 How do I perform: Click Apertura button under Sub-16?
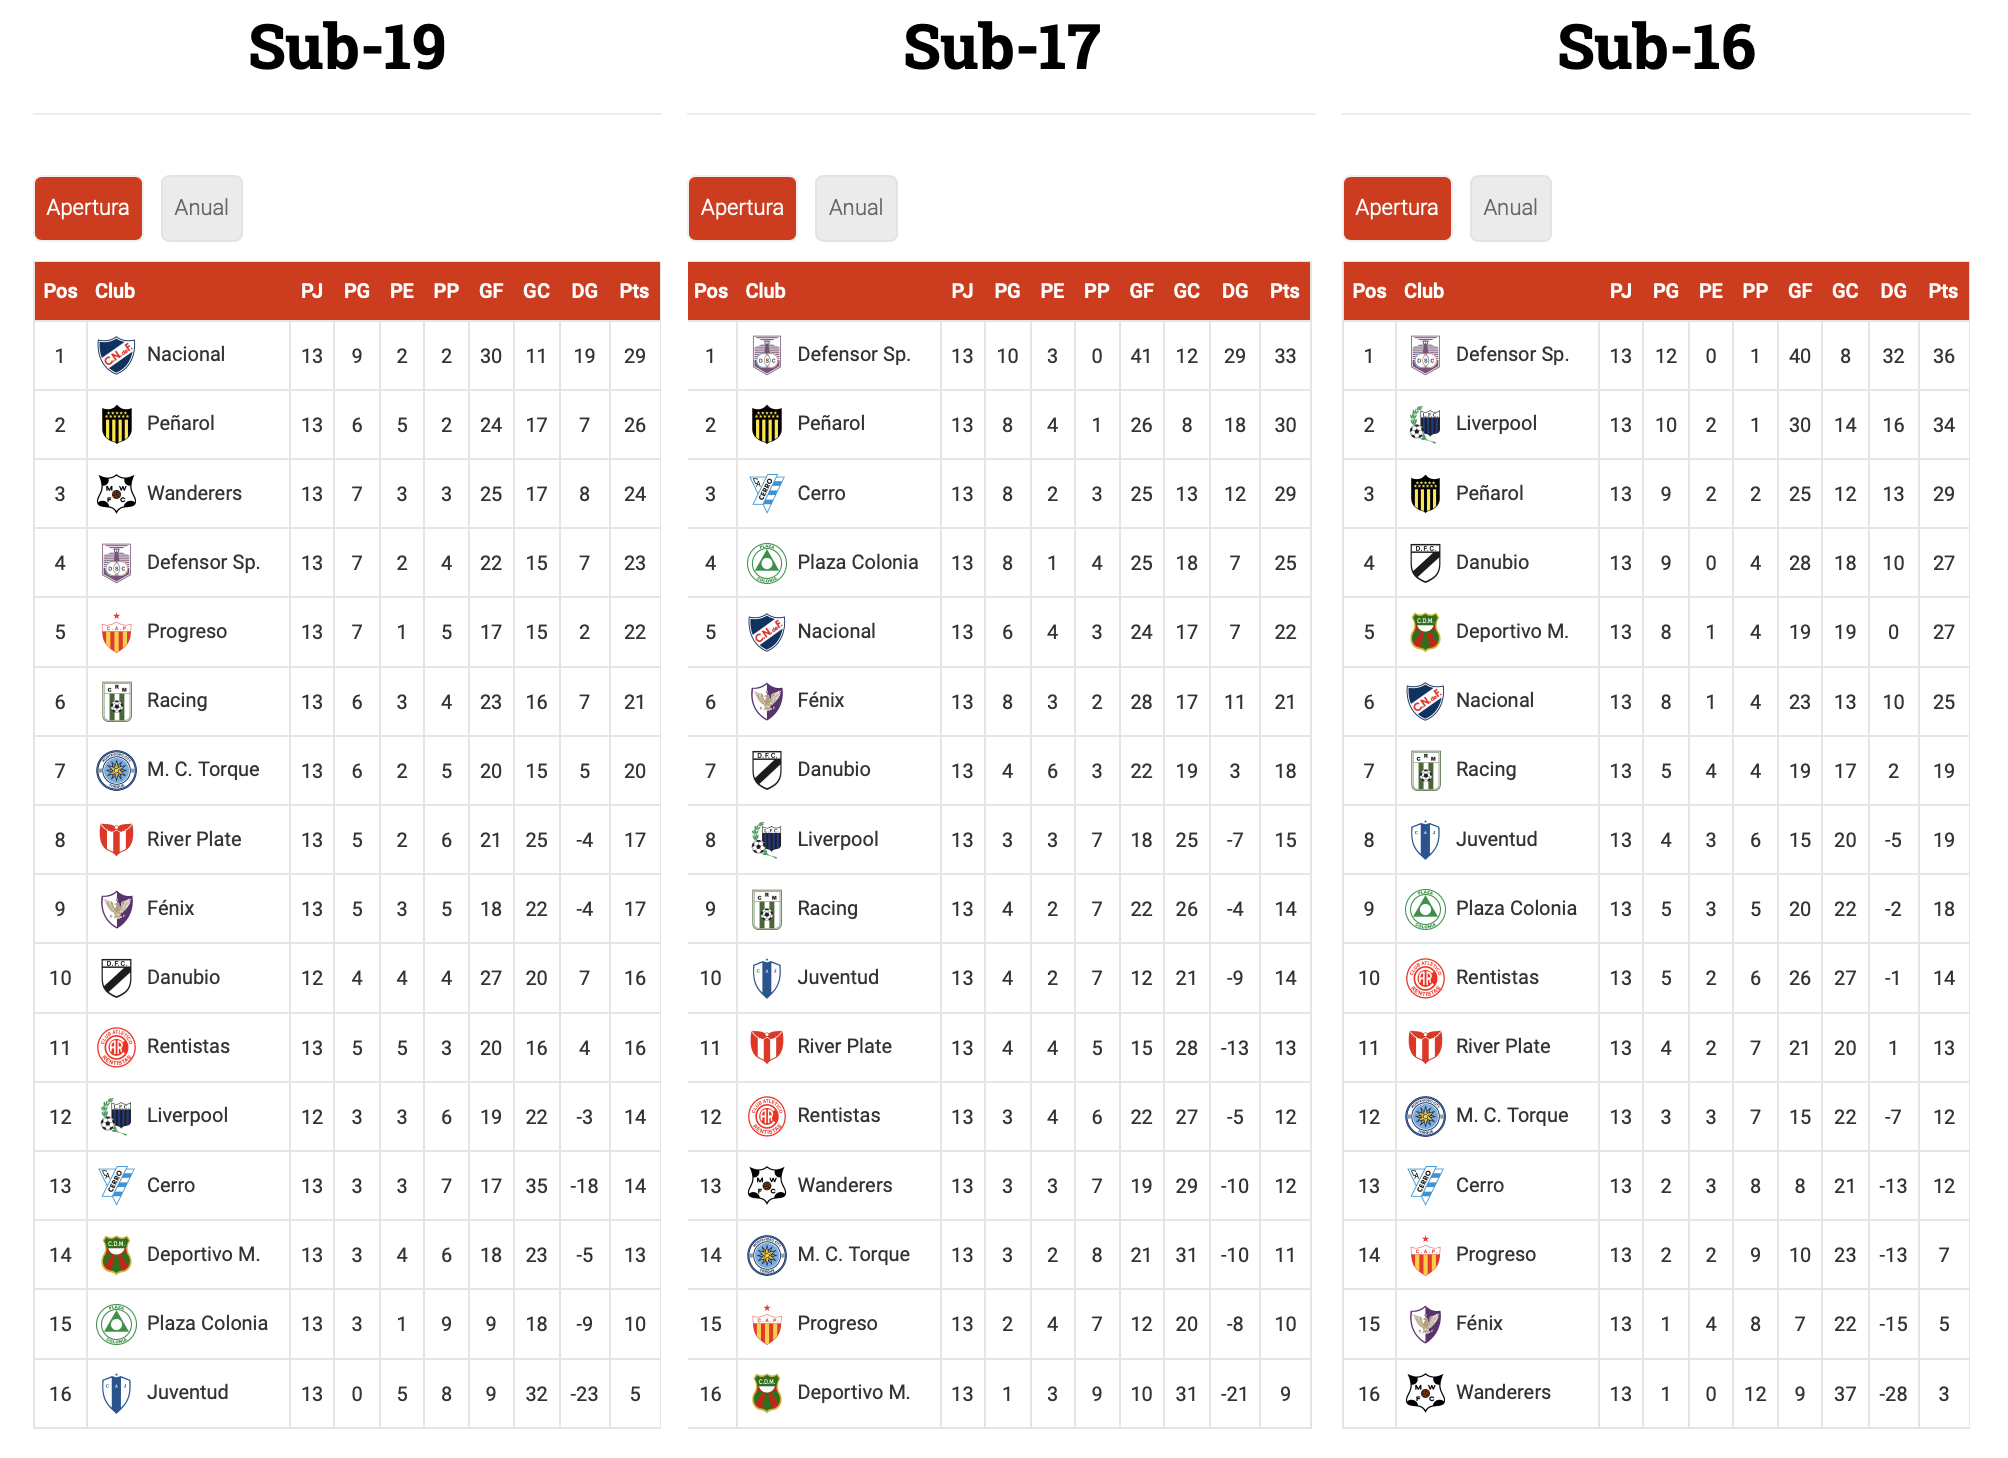click(1396, 208)
